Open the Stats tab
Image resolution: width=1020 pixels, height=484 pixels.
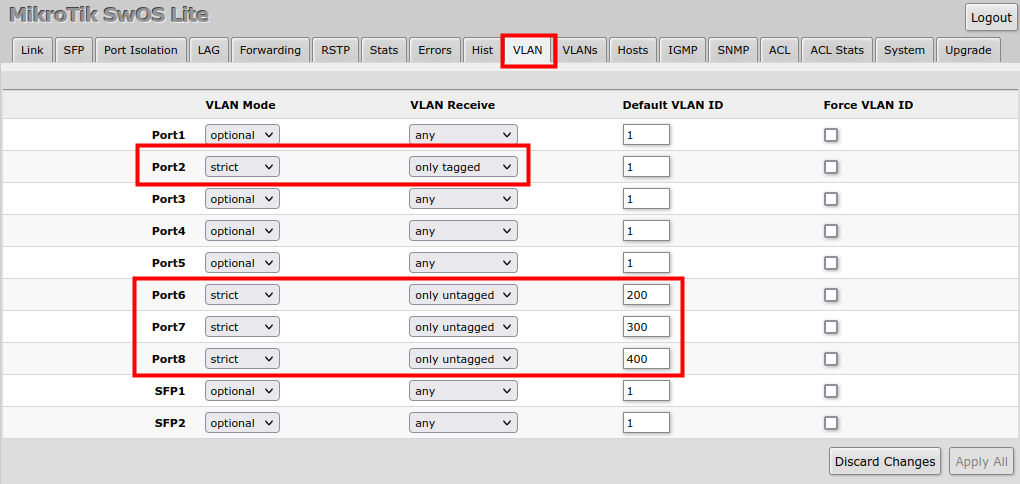pos(384,50)
